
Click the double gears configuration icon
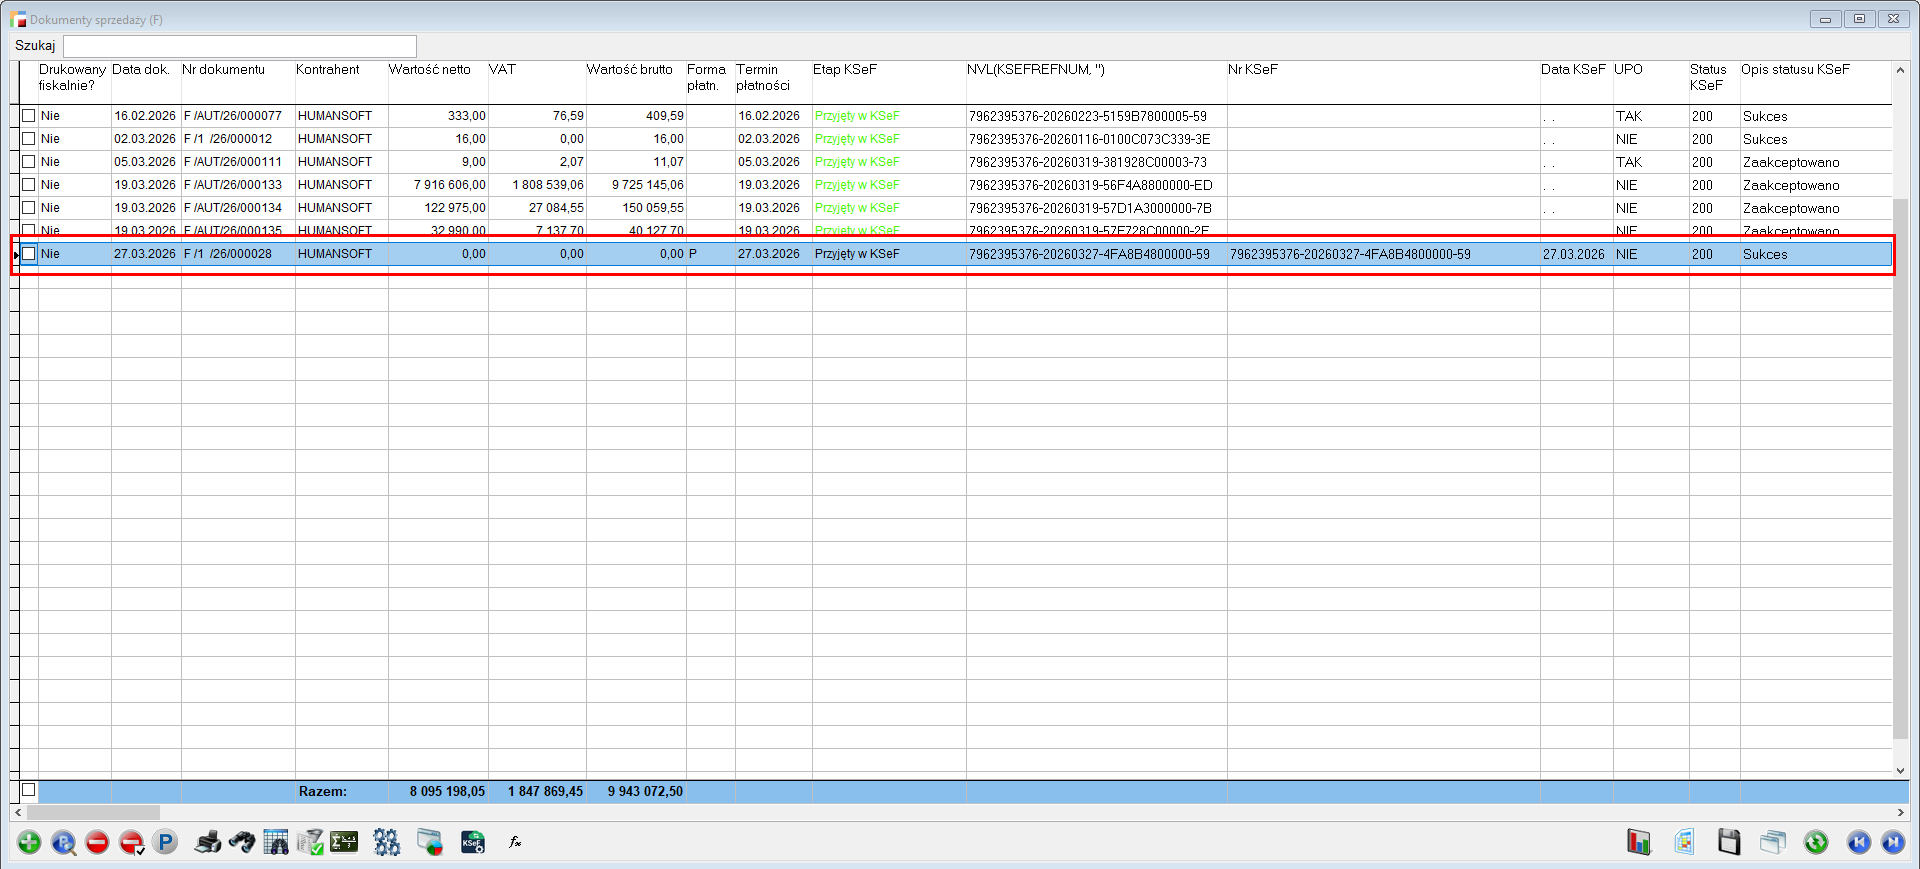point(387,843)
